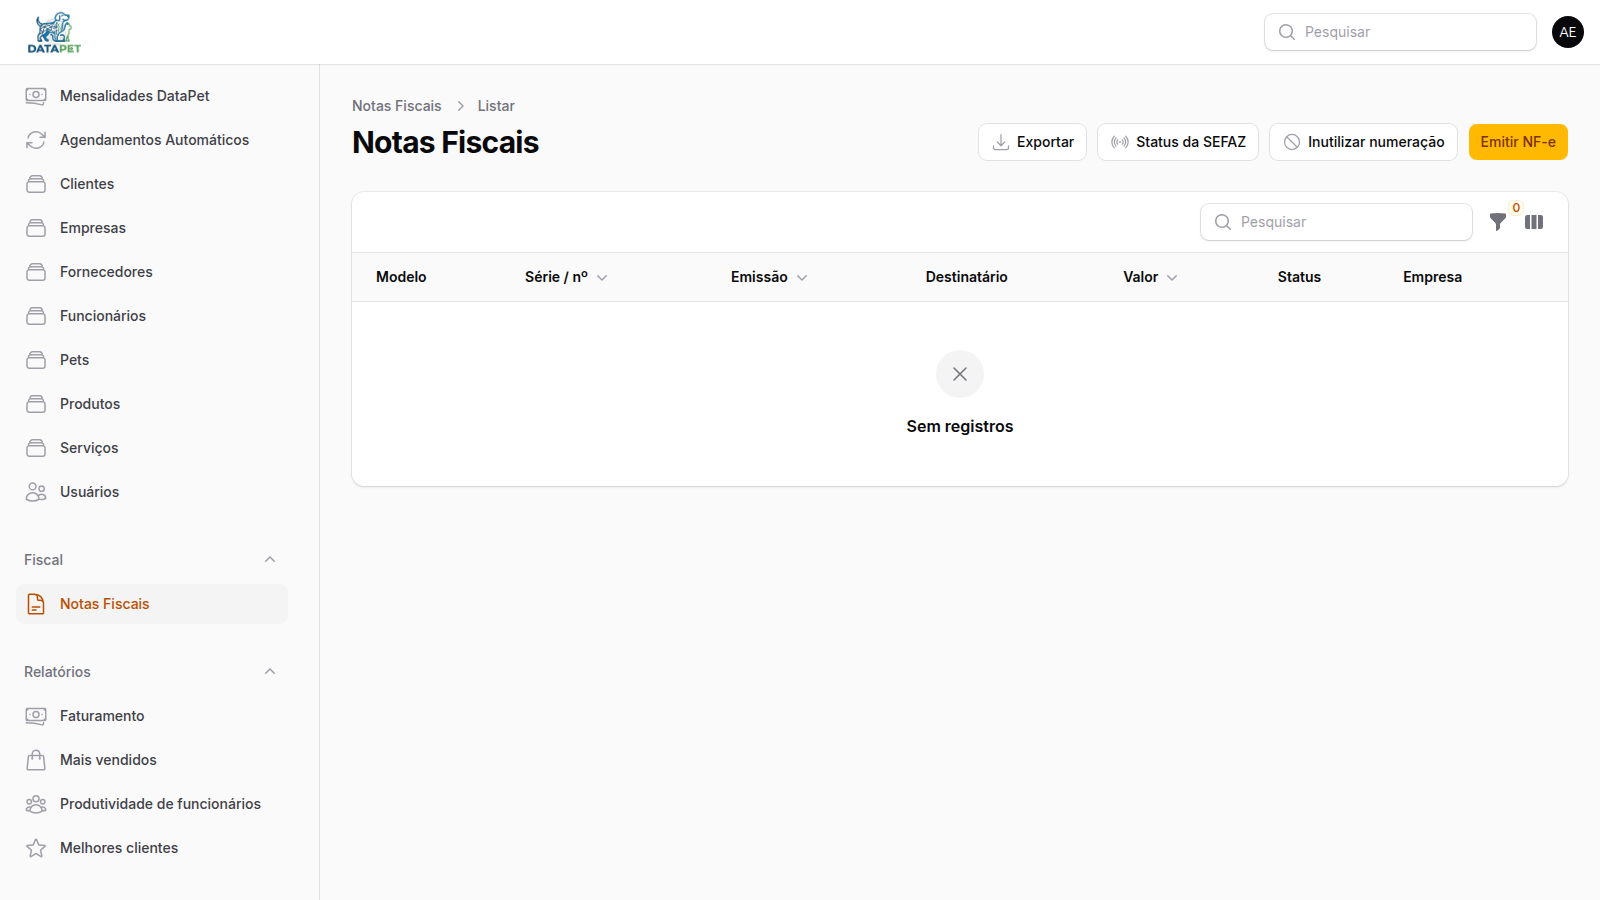This screenshot has width=1600, height=900.
Task: Click the filter funnel icon
Action: [x=1497, y=222]
